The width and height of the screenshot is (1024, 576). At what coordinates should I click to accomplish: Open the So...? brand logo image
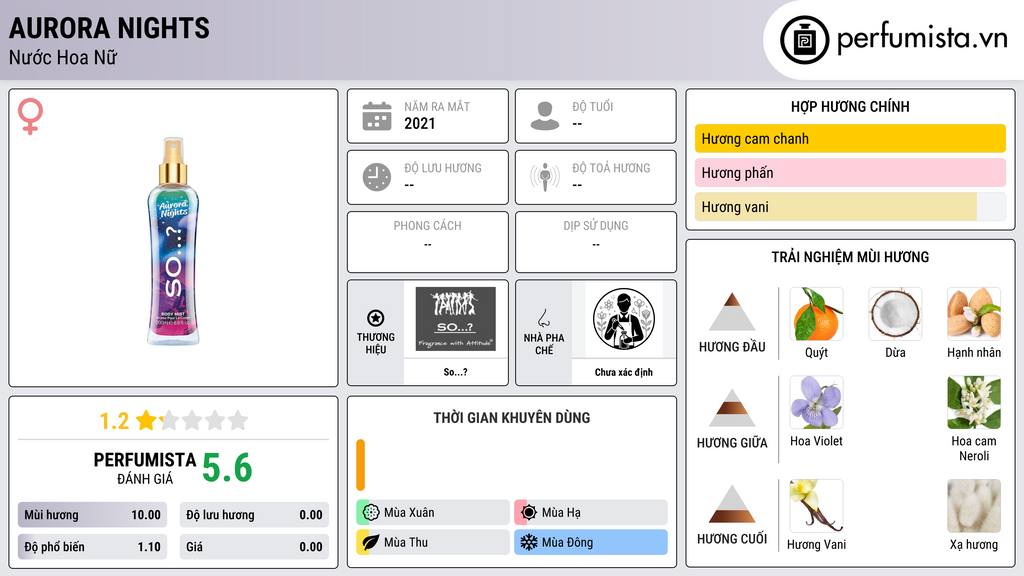456,319
